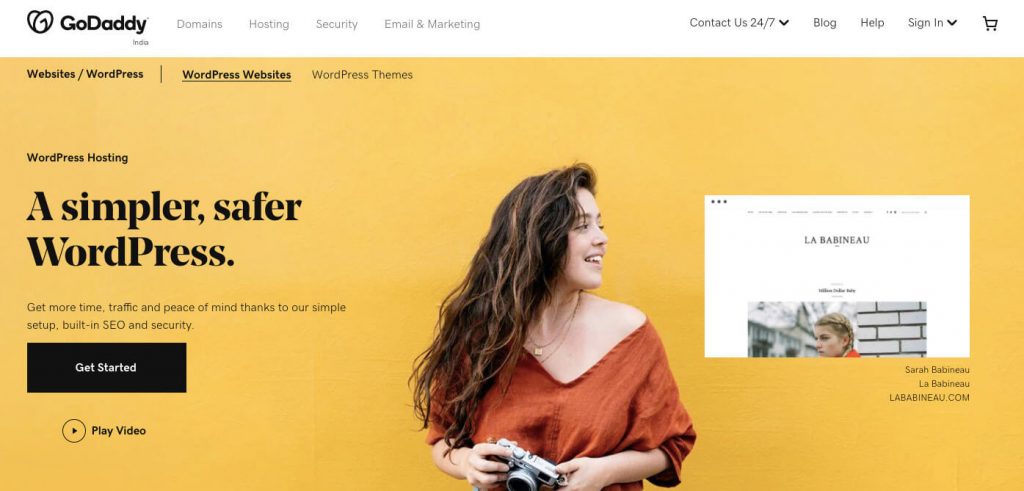Open the Hosting menu
Screen dimensions: 1024x491
pyautogui.click(x=269, y=24)
